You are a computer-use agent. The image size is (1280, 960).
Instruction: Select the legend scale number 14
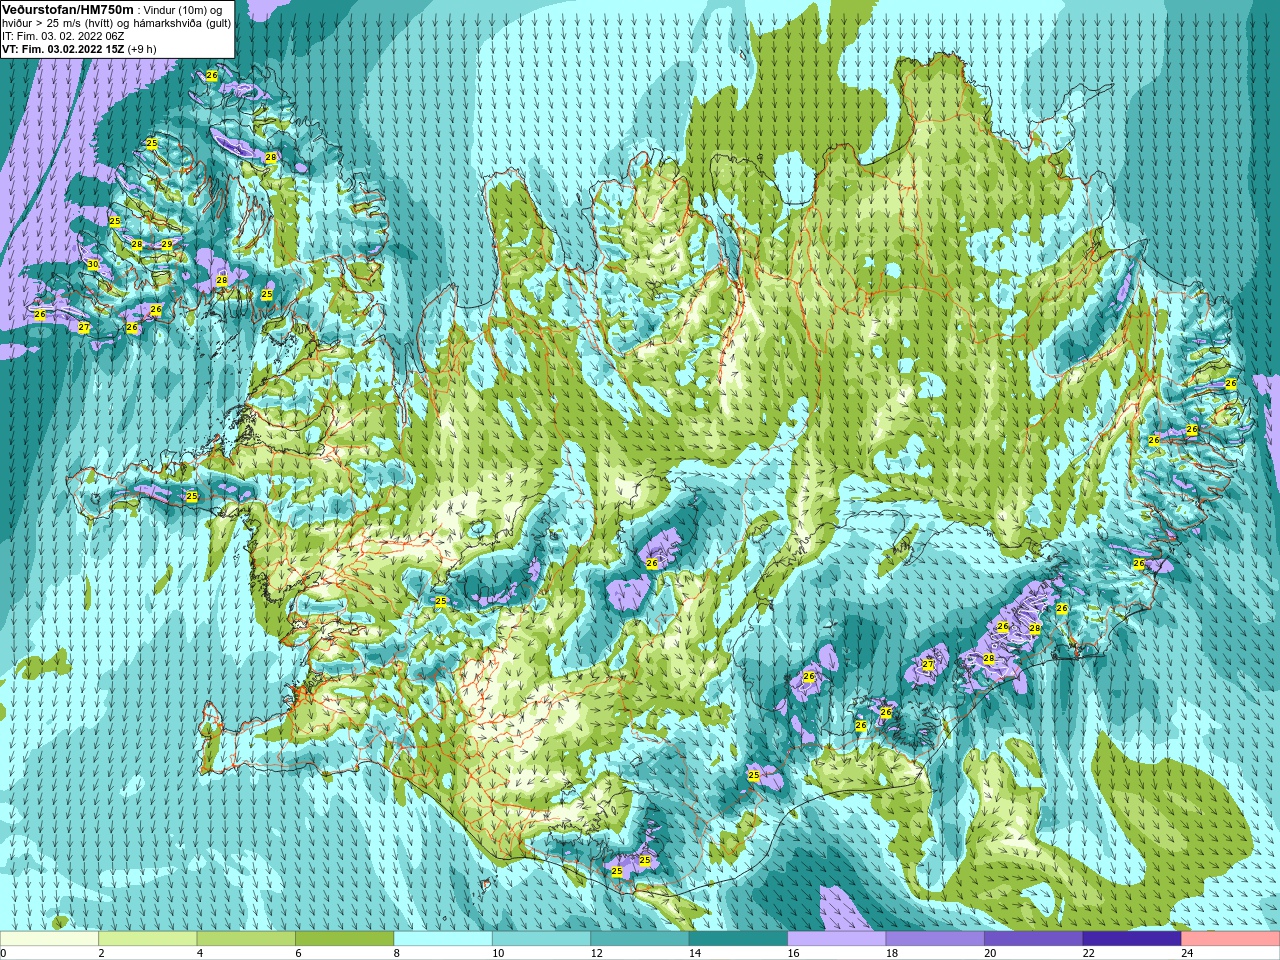pos(695,953)
